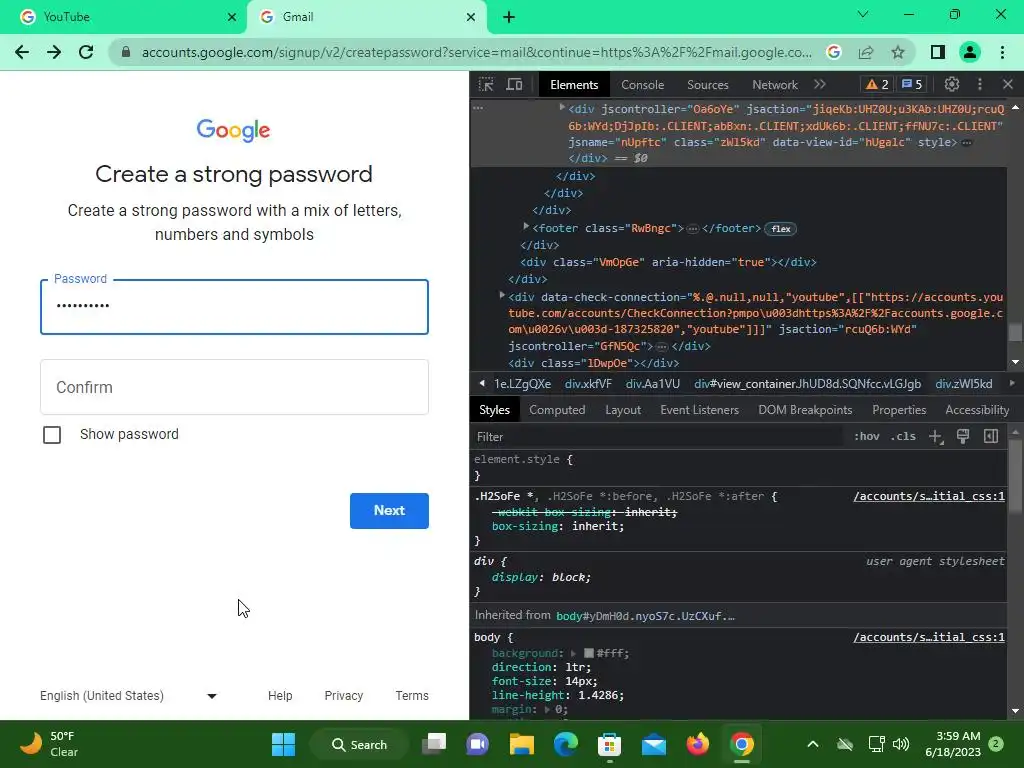Screen dimensions: 1024x768
Task: Toggle the device toolbar icon in DevTools
Action: coord(515,84)
